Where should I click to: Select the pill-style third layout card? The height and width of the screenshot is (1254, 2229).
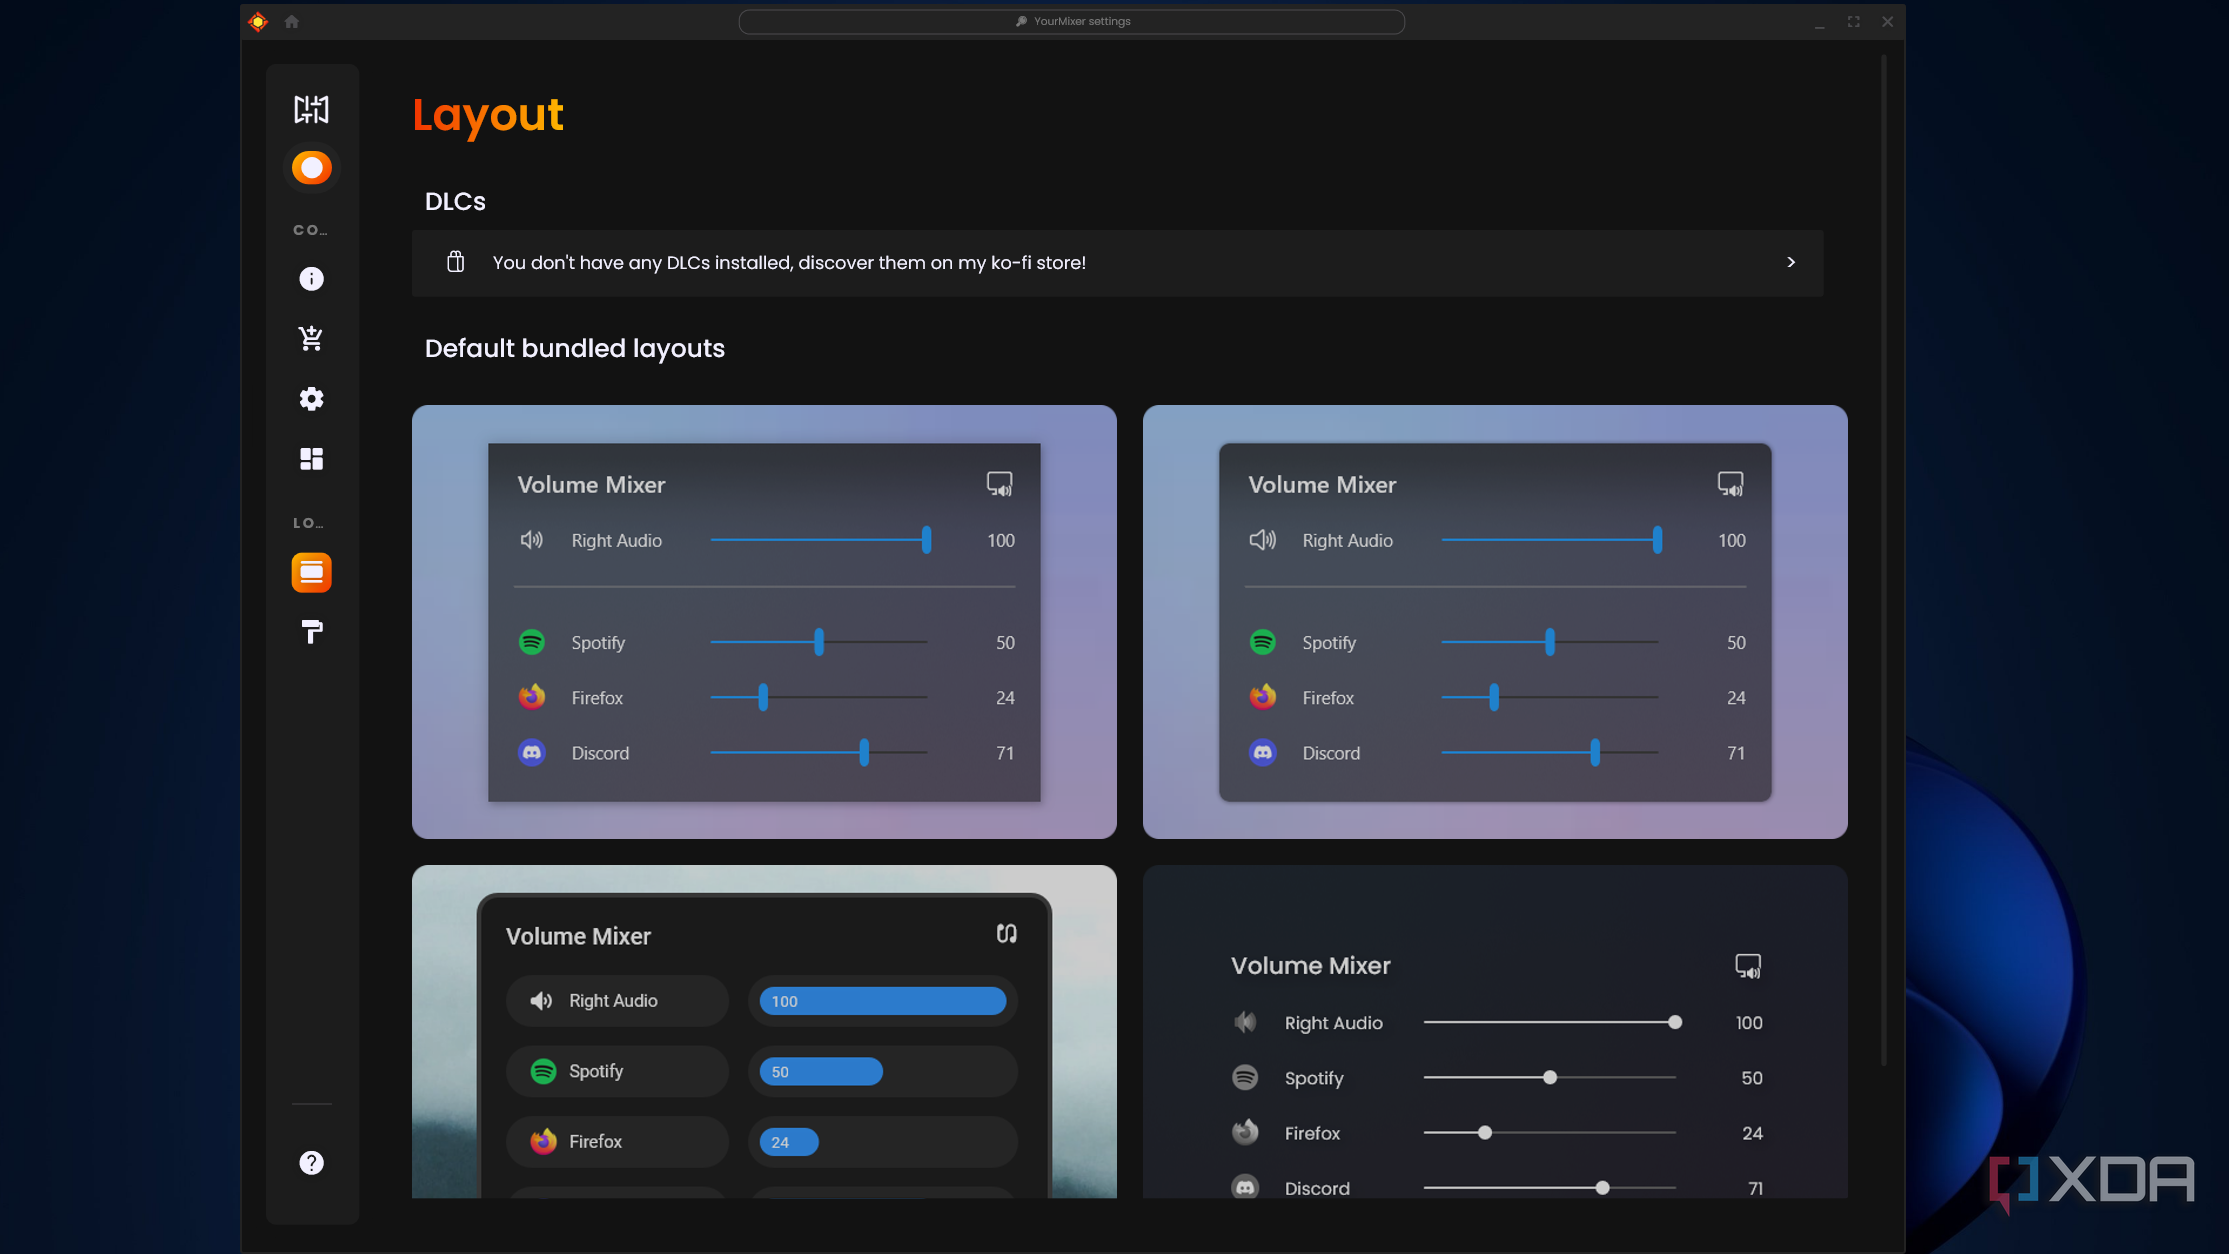[x=764, y=1031]
